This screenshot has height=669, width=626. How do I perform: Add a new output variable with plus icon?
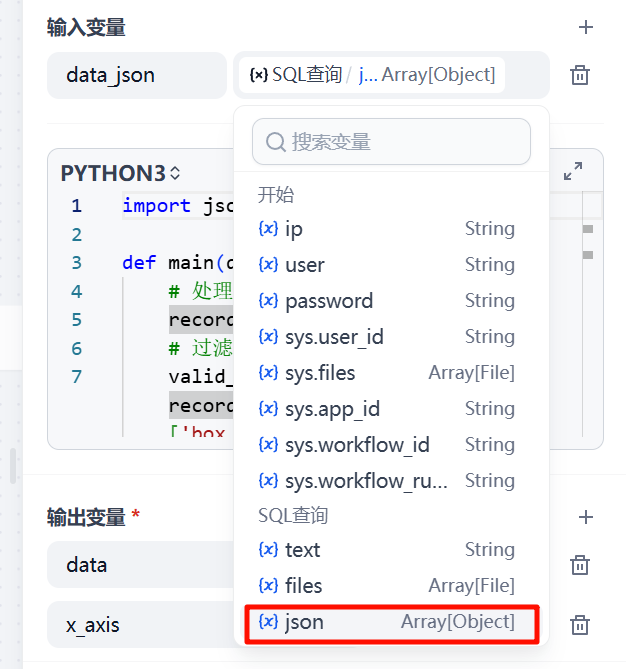pyautogui.click(x=585, y=517)
